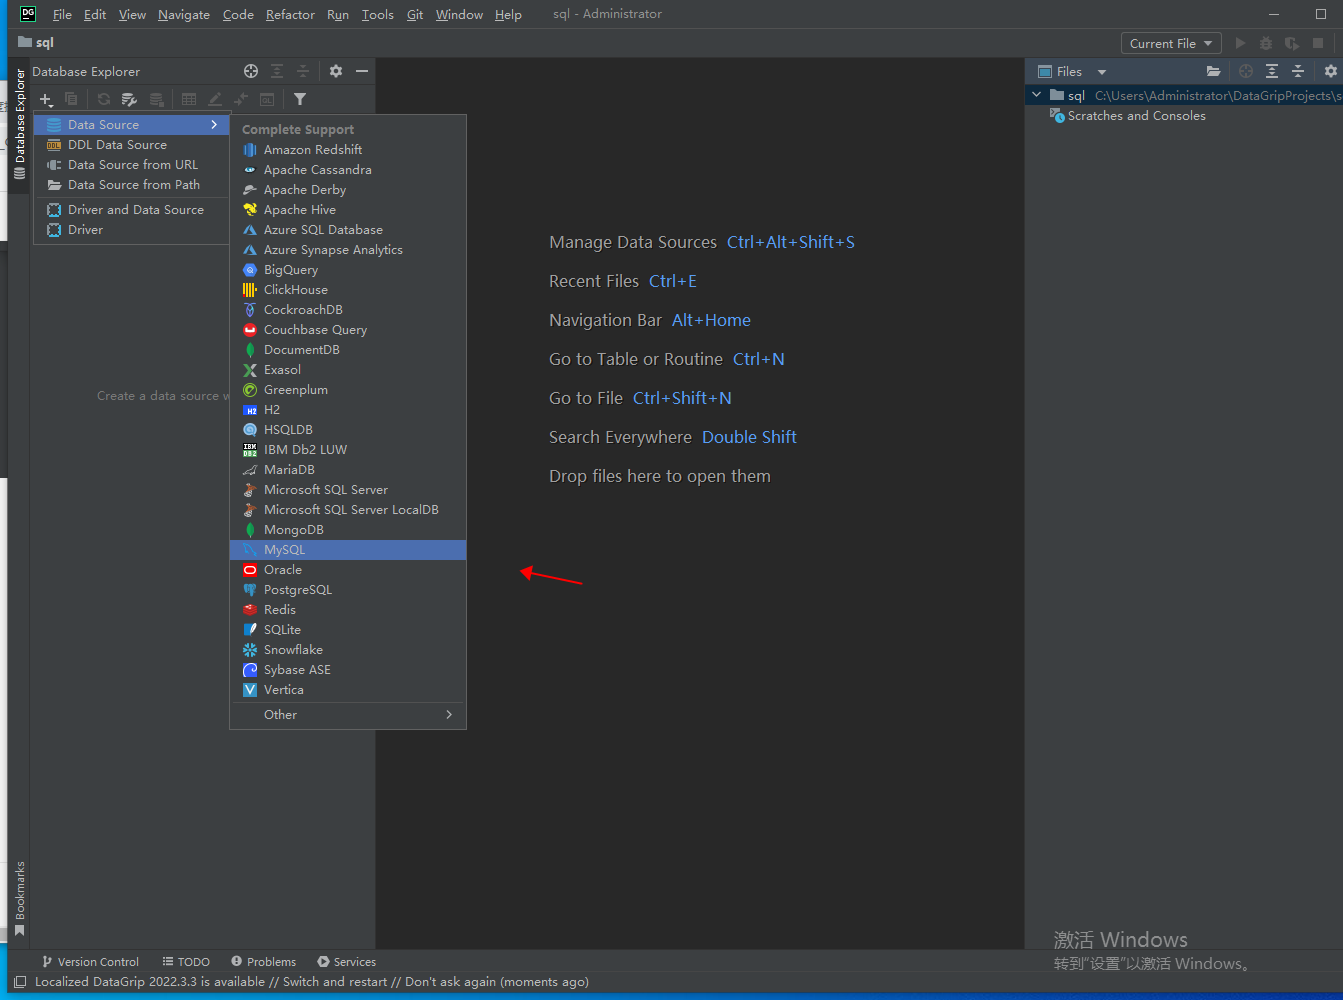The height and width of the screenshot is (1000, 1343).
Task: Select Vertica data source
Action: [348, 690]
